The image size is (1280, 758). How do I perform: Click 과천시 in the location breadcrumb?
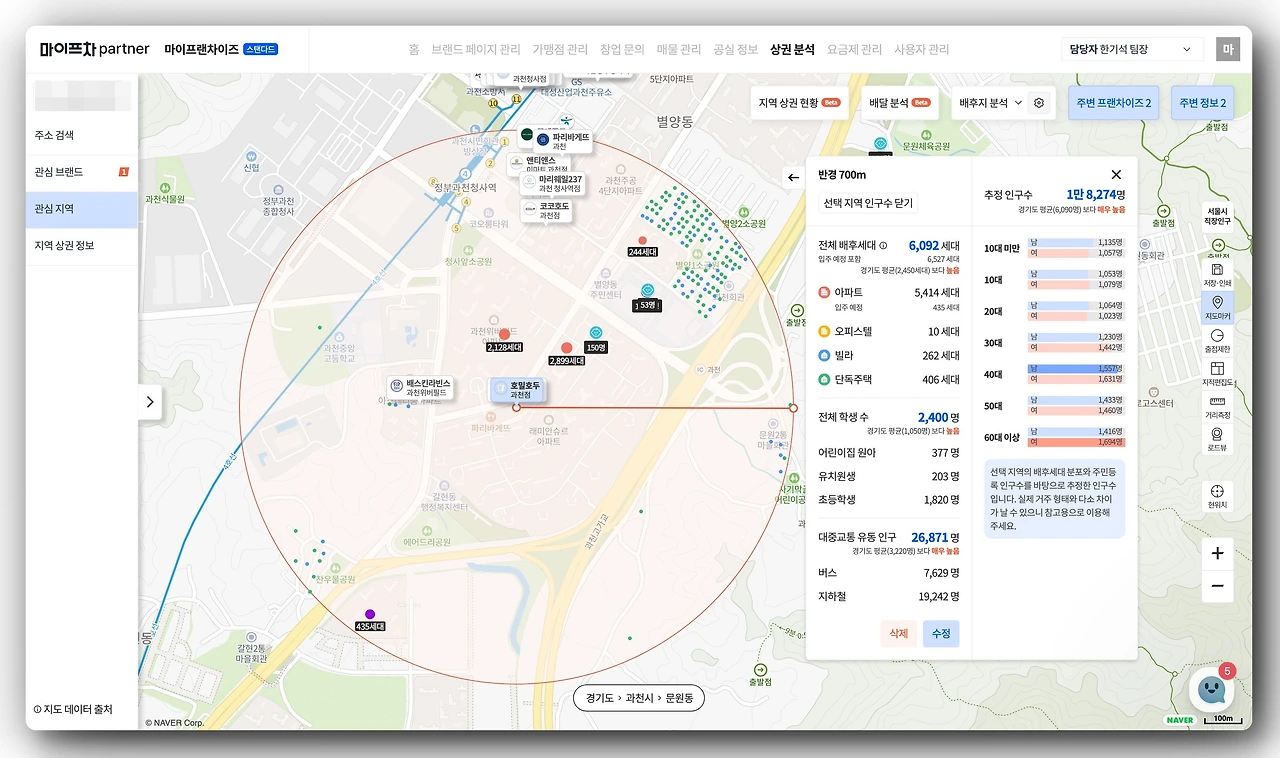(x=640, y=697)
